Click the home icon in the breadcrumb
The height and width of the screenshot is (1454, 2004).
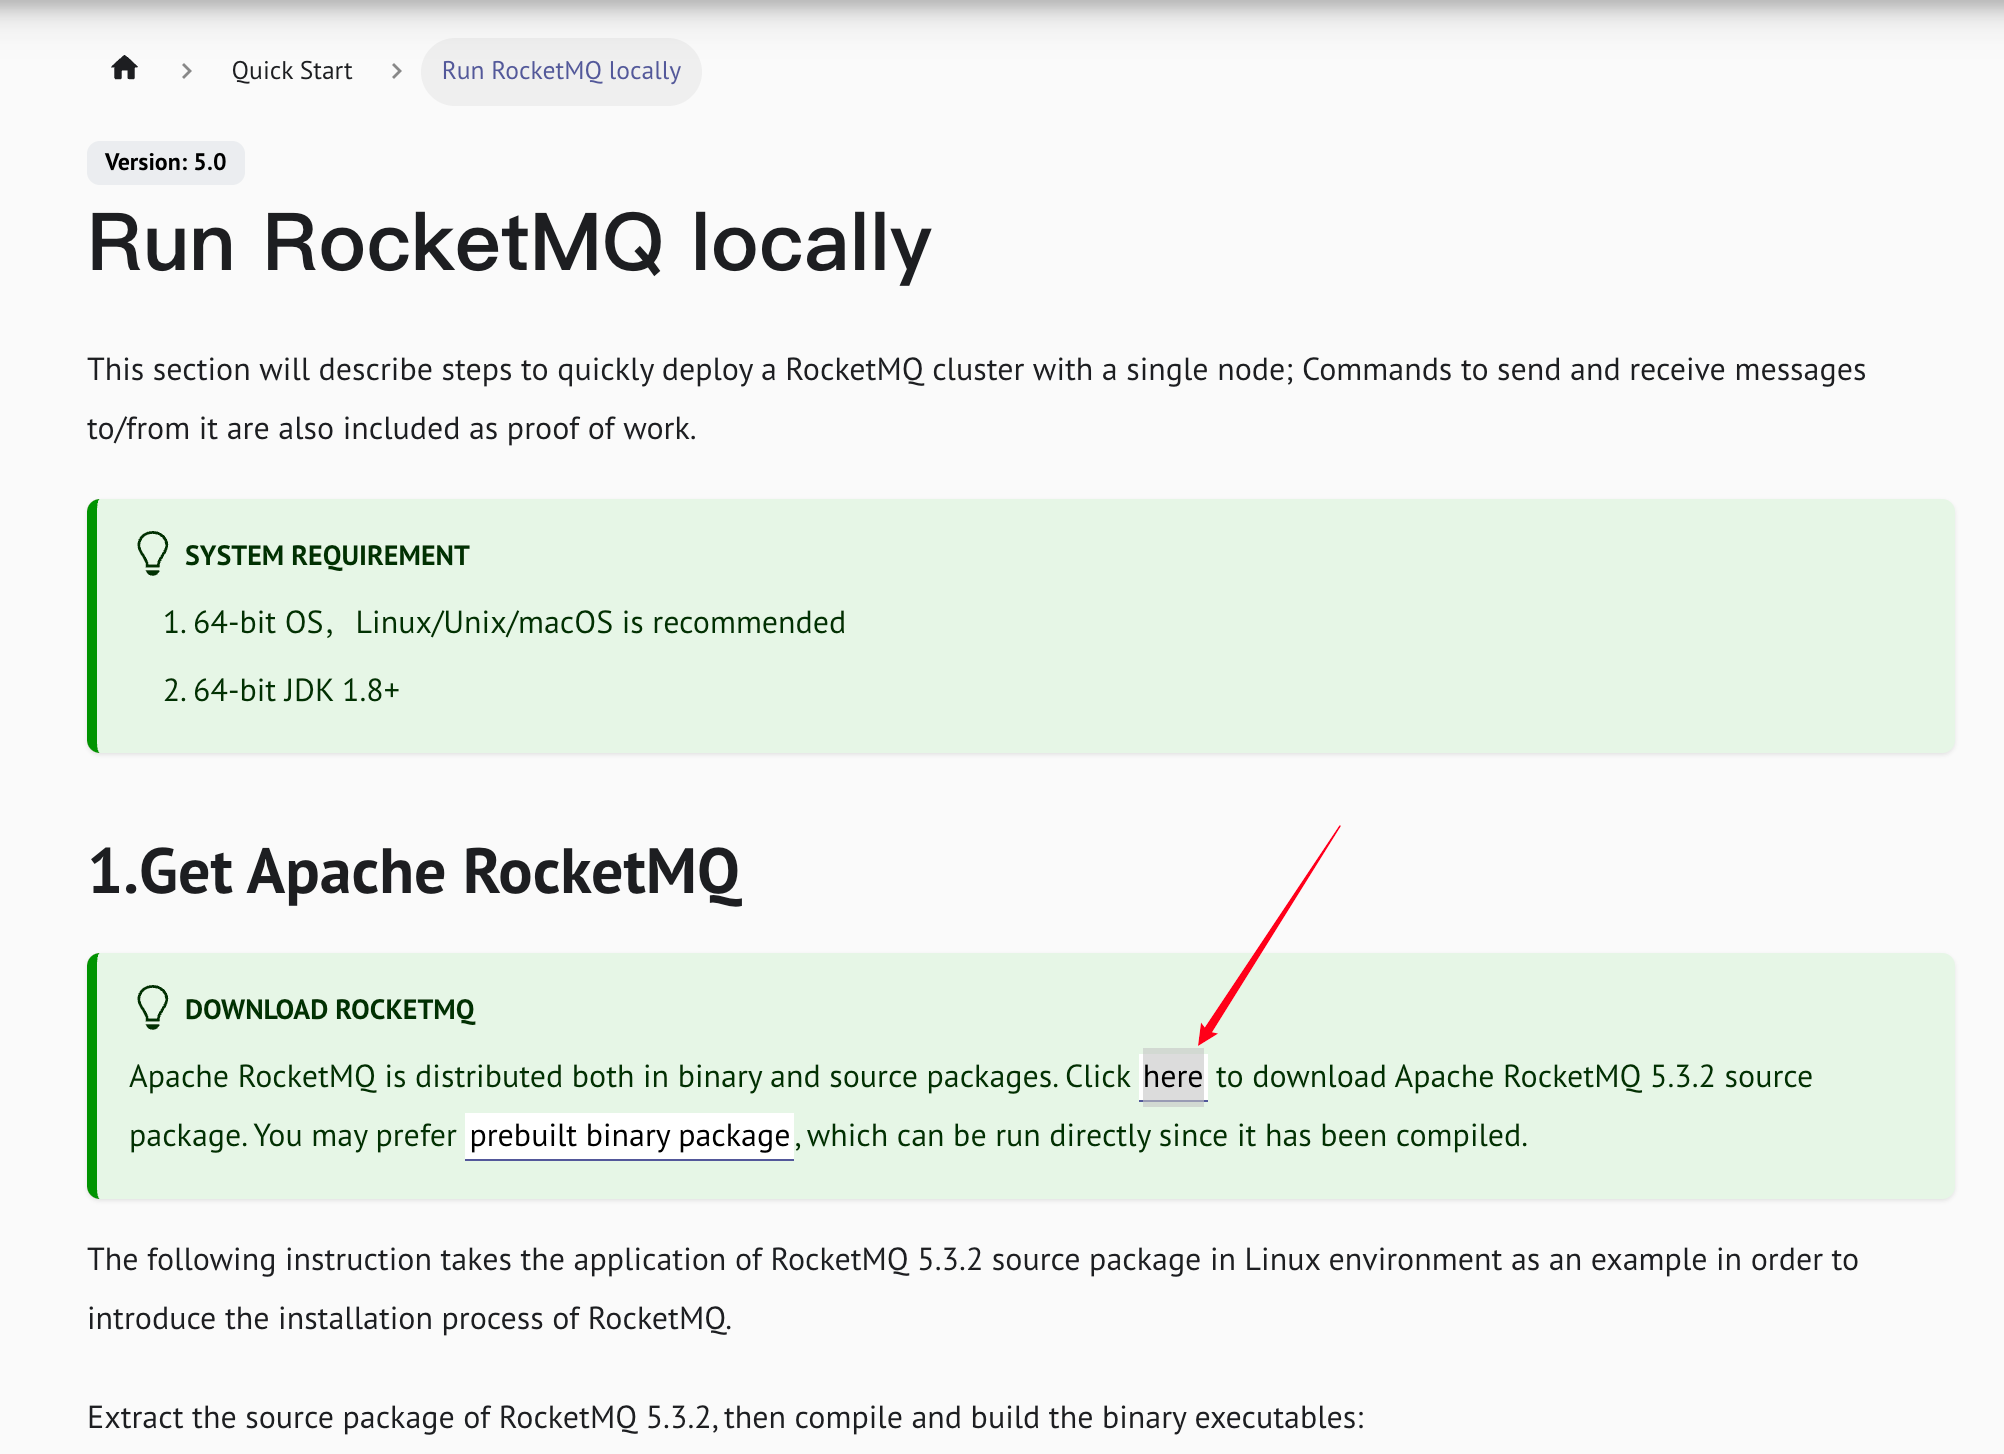[124, 69]
